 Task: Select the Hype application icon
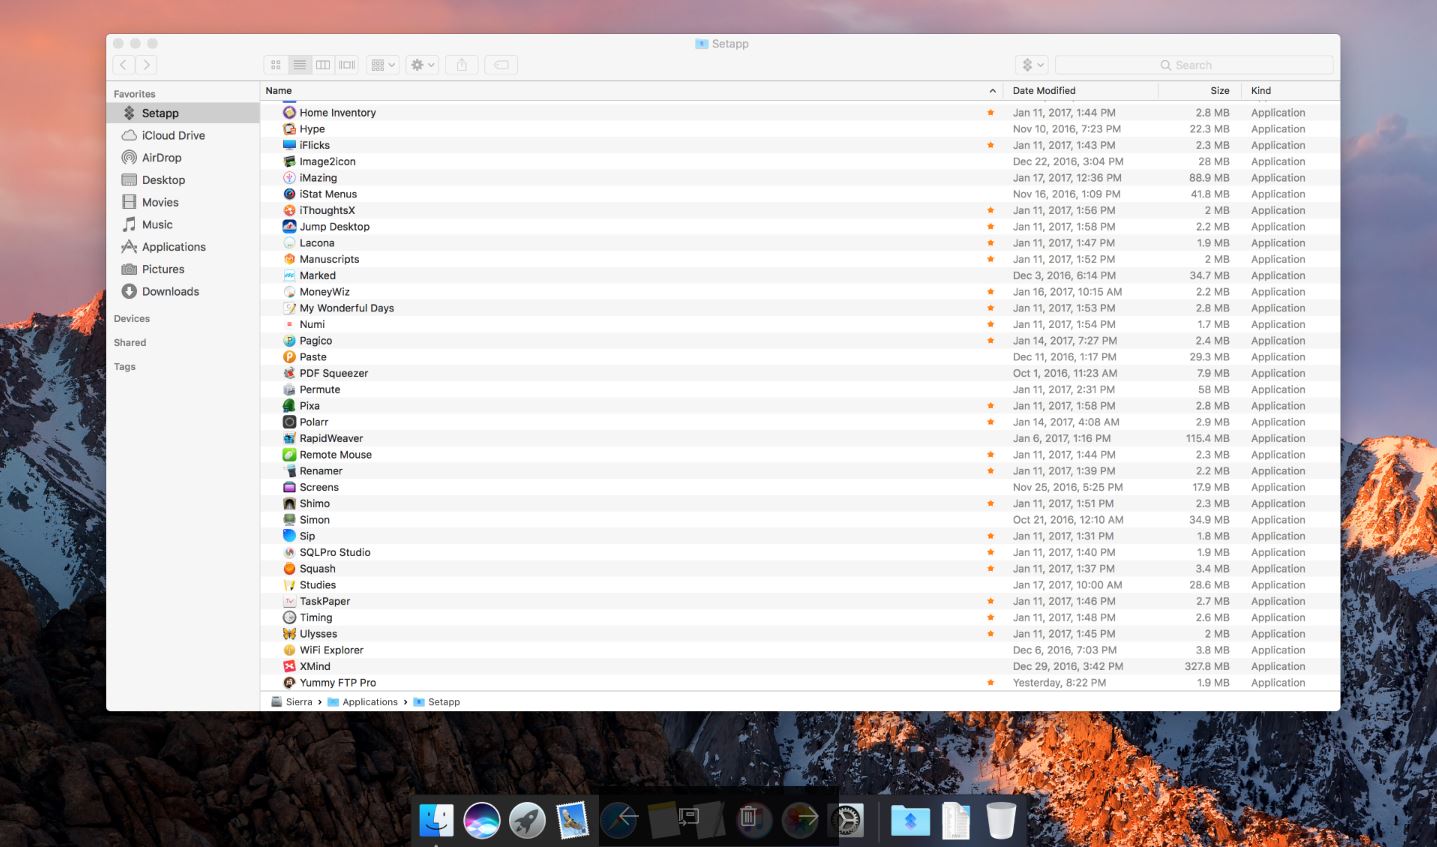pos(289,129)
